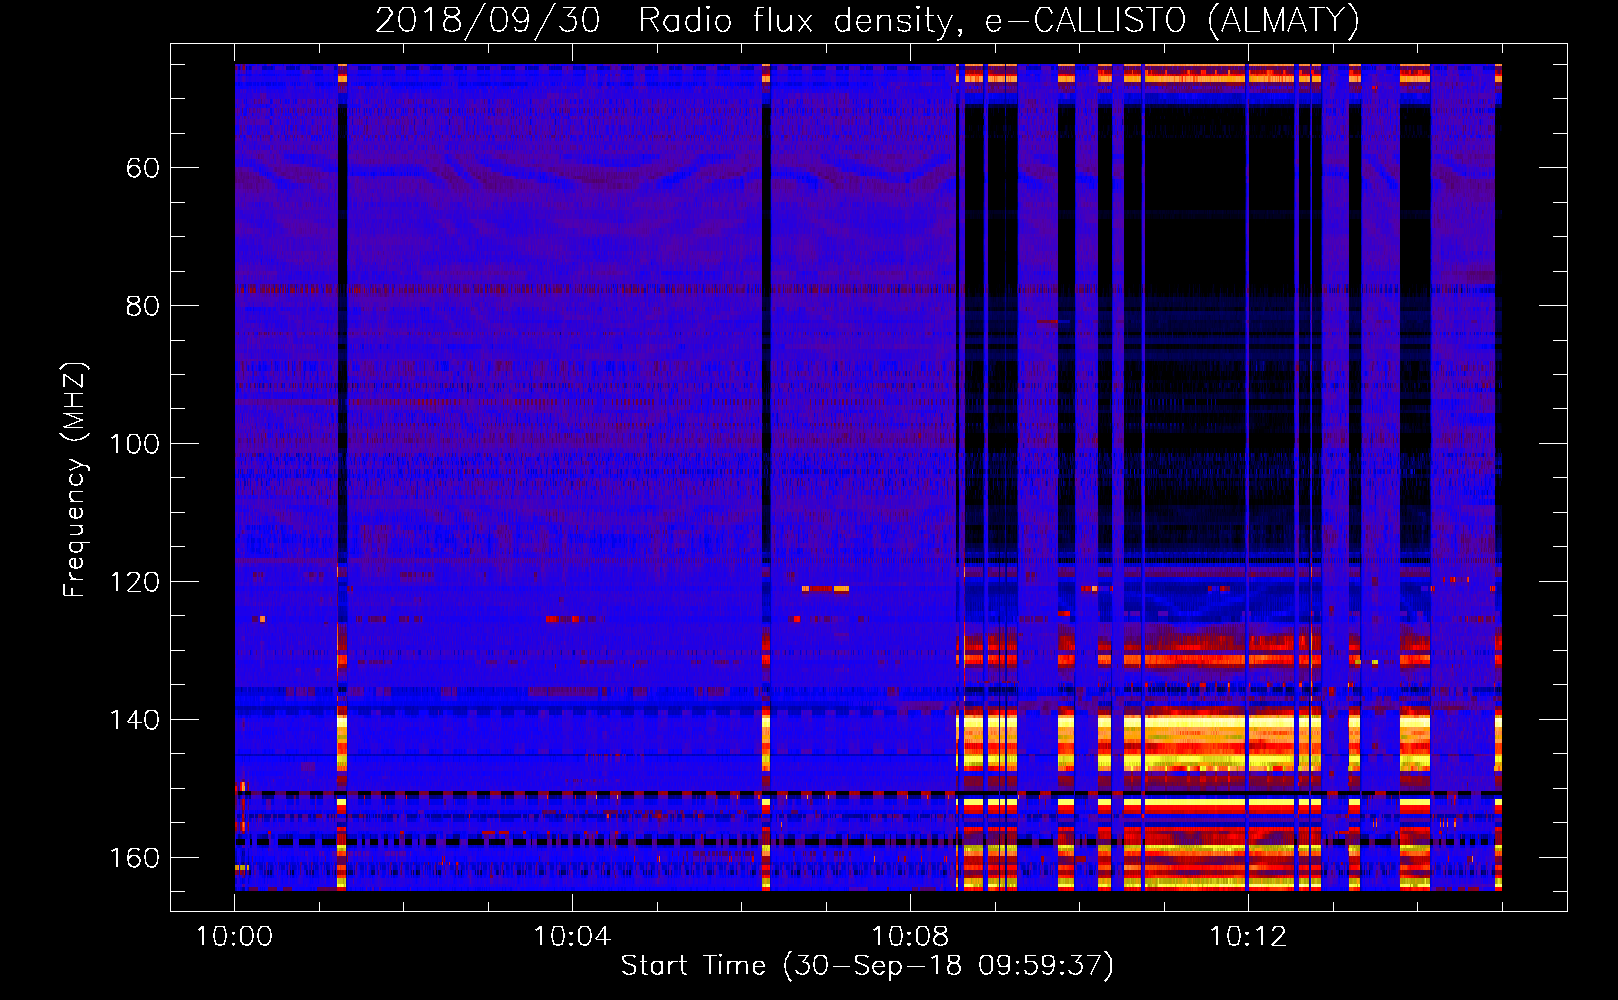The width and height of the screenshot is (1618, 1000).
Task: Select the '10:12' time tick label
Action: (x=1248, y=937)
